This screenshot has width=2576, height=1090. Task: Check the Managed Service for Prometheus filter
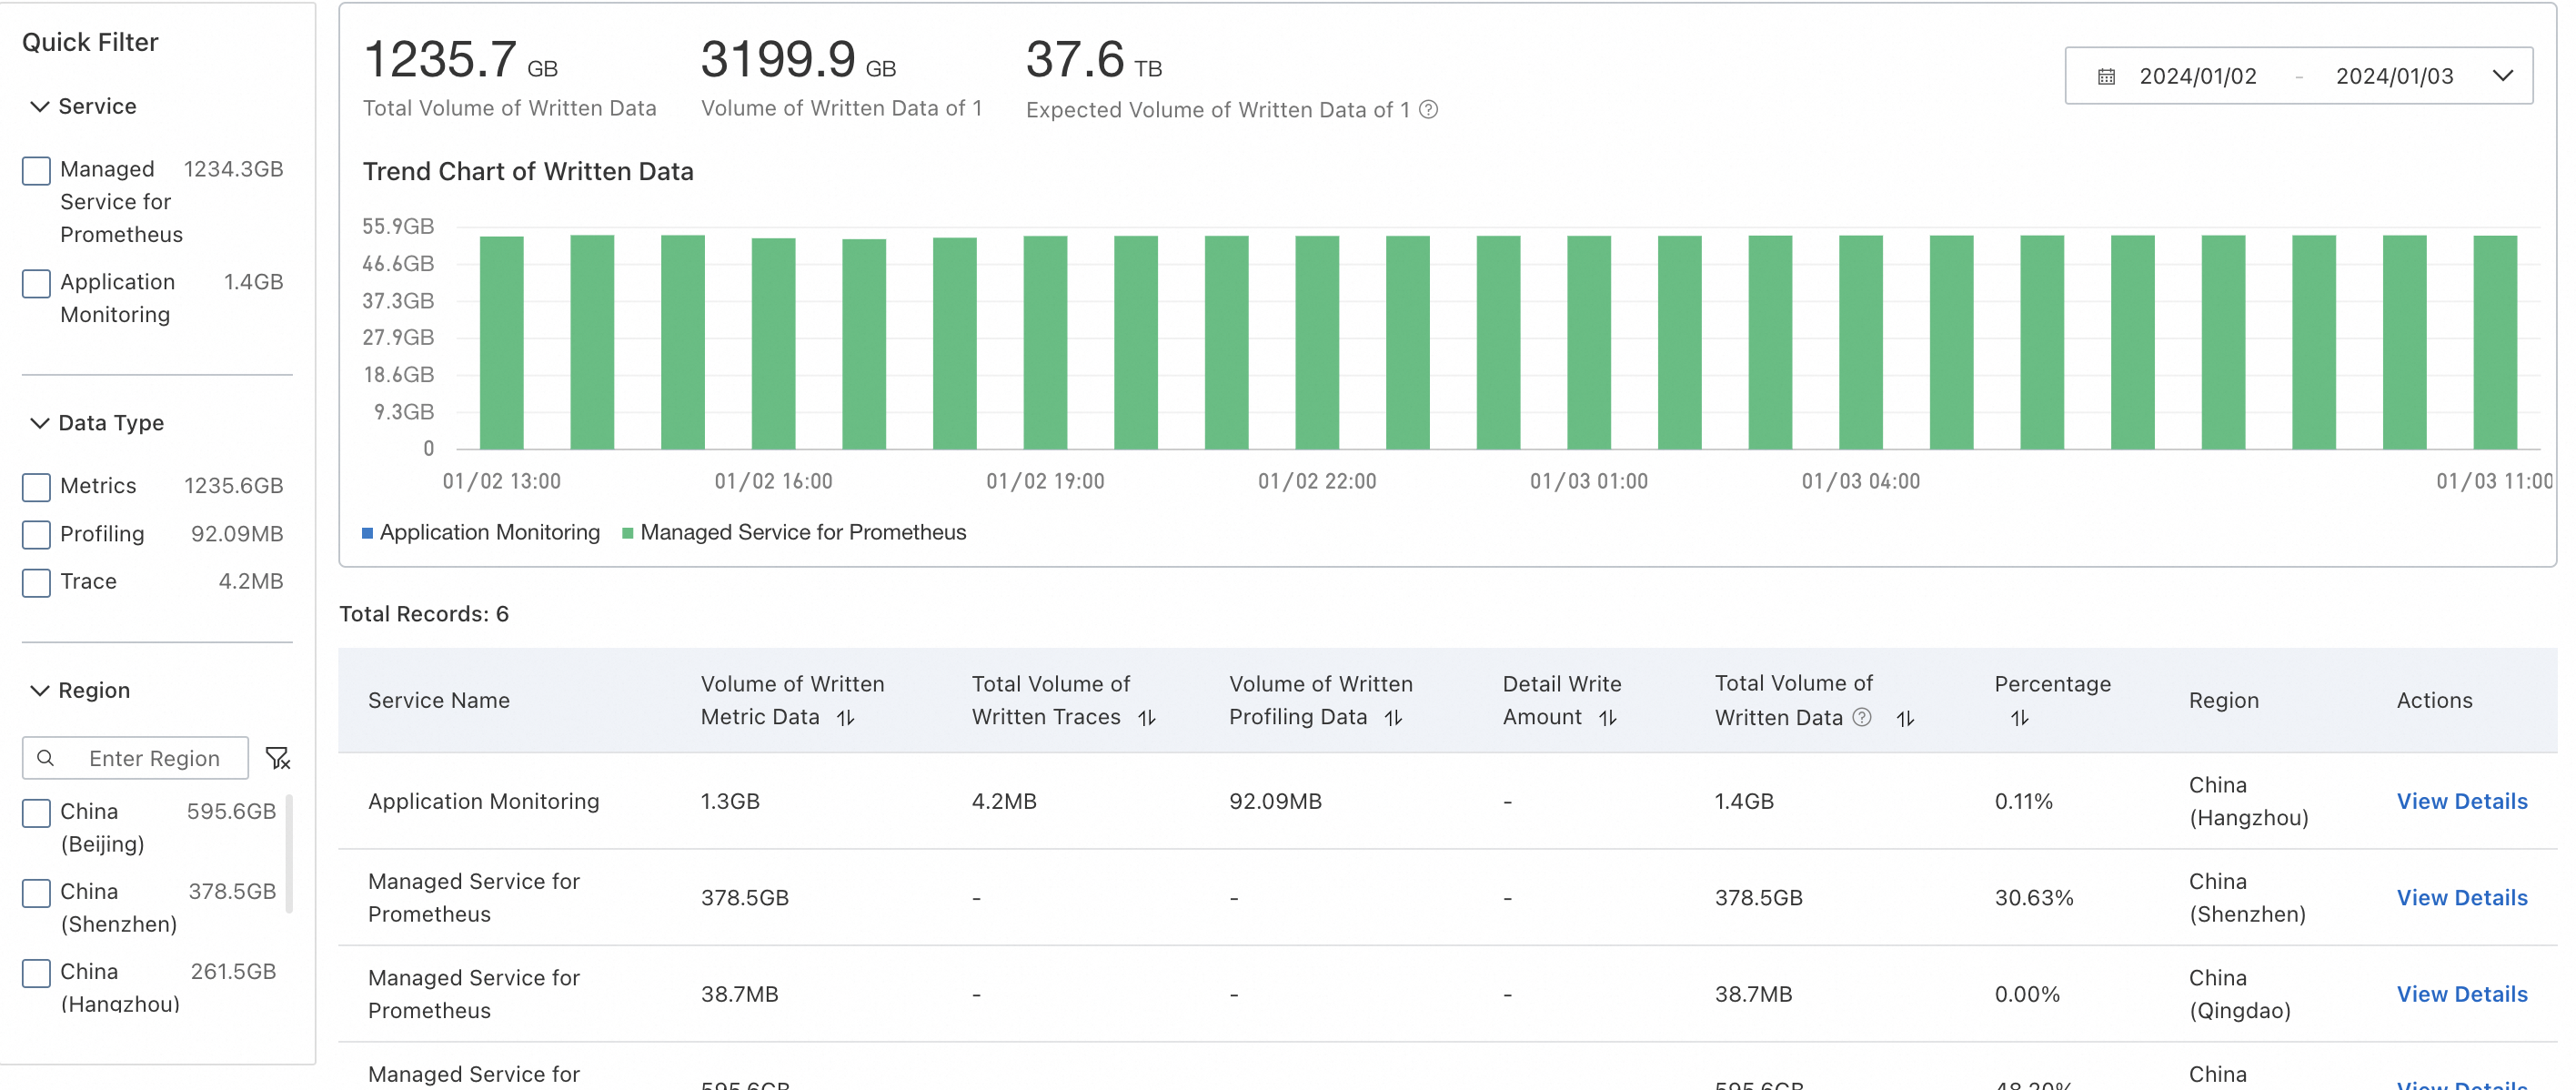coord(37,171)
